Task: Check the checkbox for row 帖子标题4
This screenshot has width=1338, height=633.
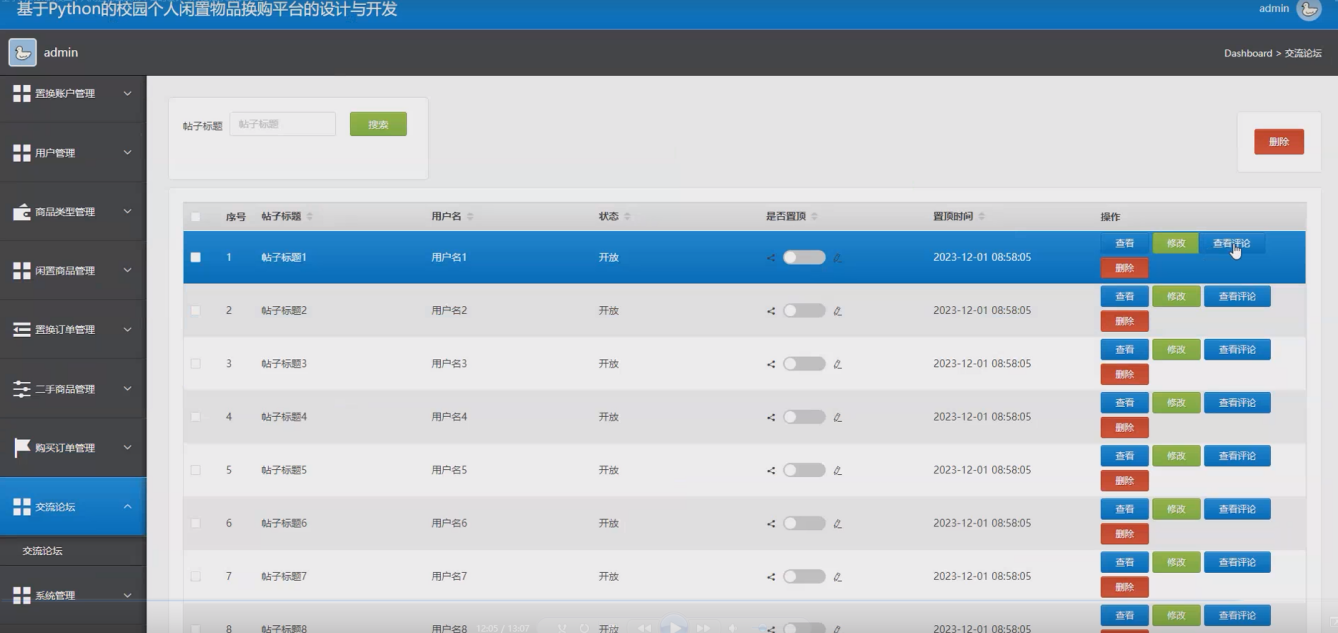Action: pyautogui.click(x=196, y=416)
